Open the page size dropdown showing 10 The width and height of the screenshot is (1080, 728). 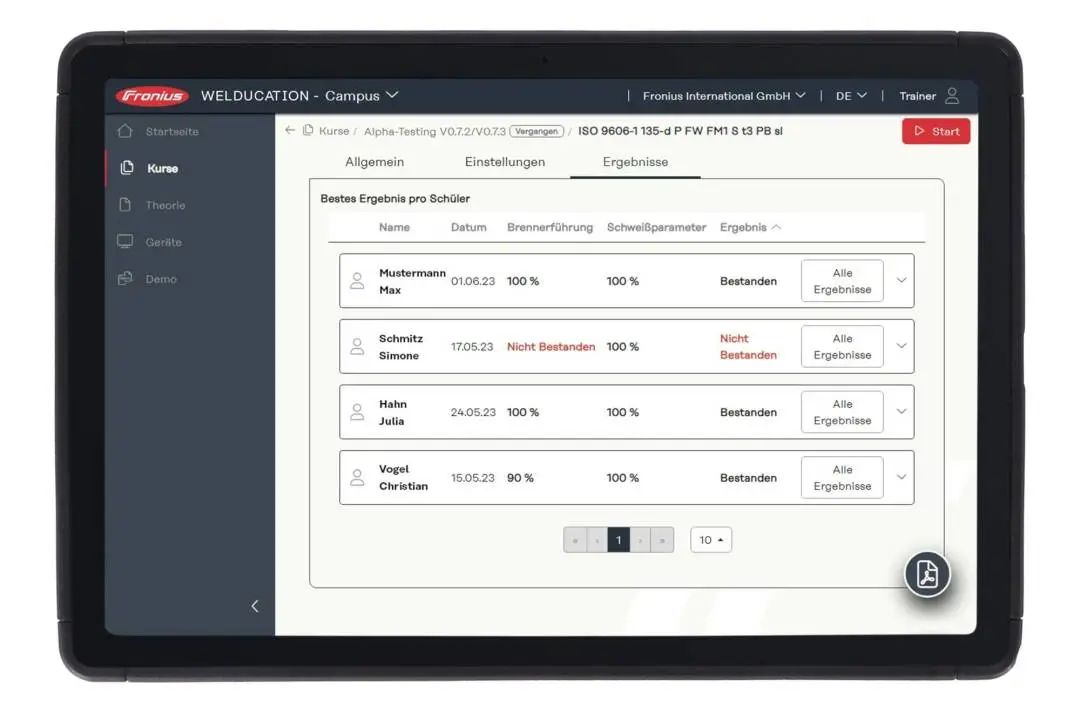(711, 540)
